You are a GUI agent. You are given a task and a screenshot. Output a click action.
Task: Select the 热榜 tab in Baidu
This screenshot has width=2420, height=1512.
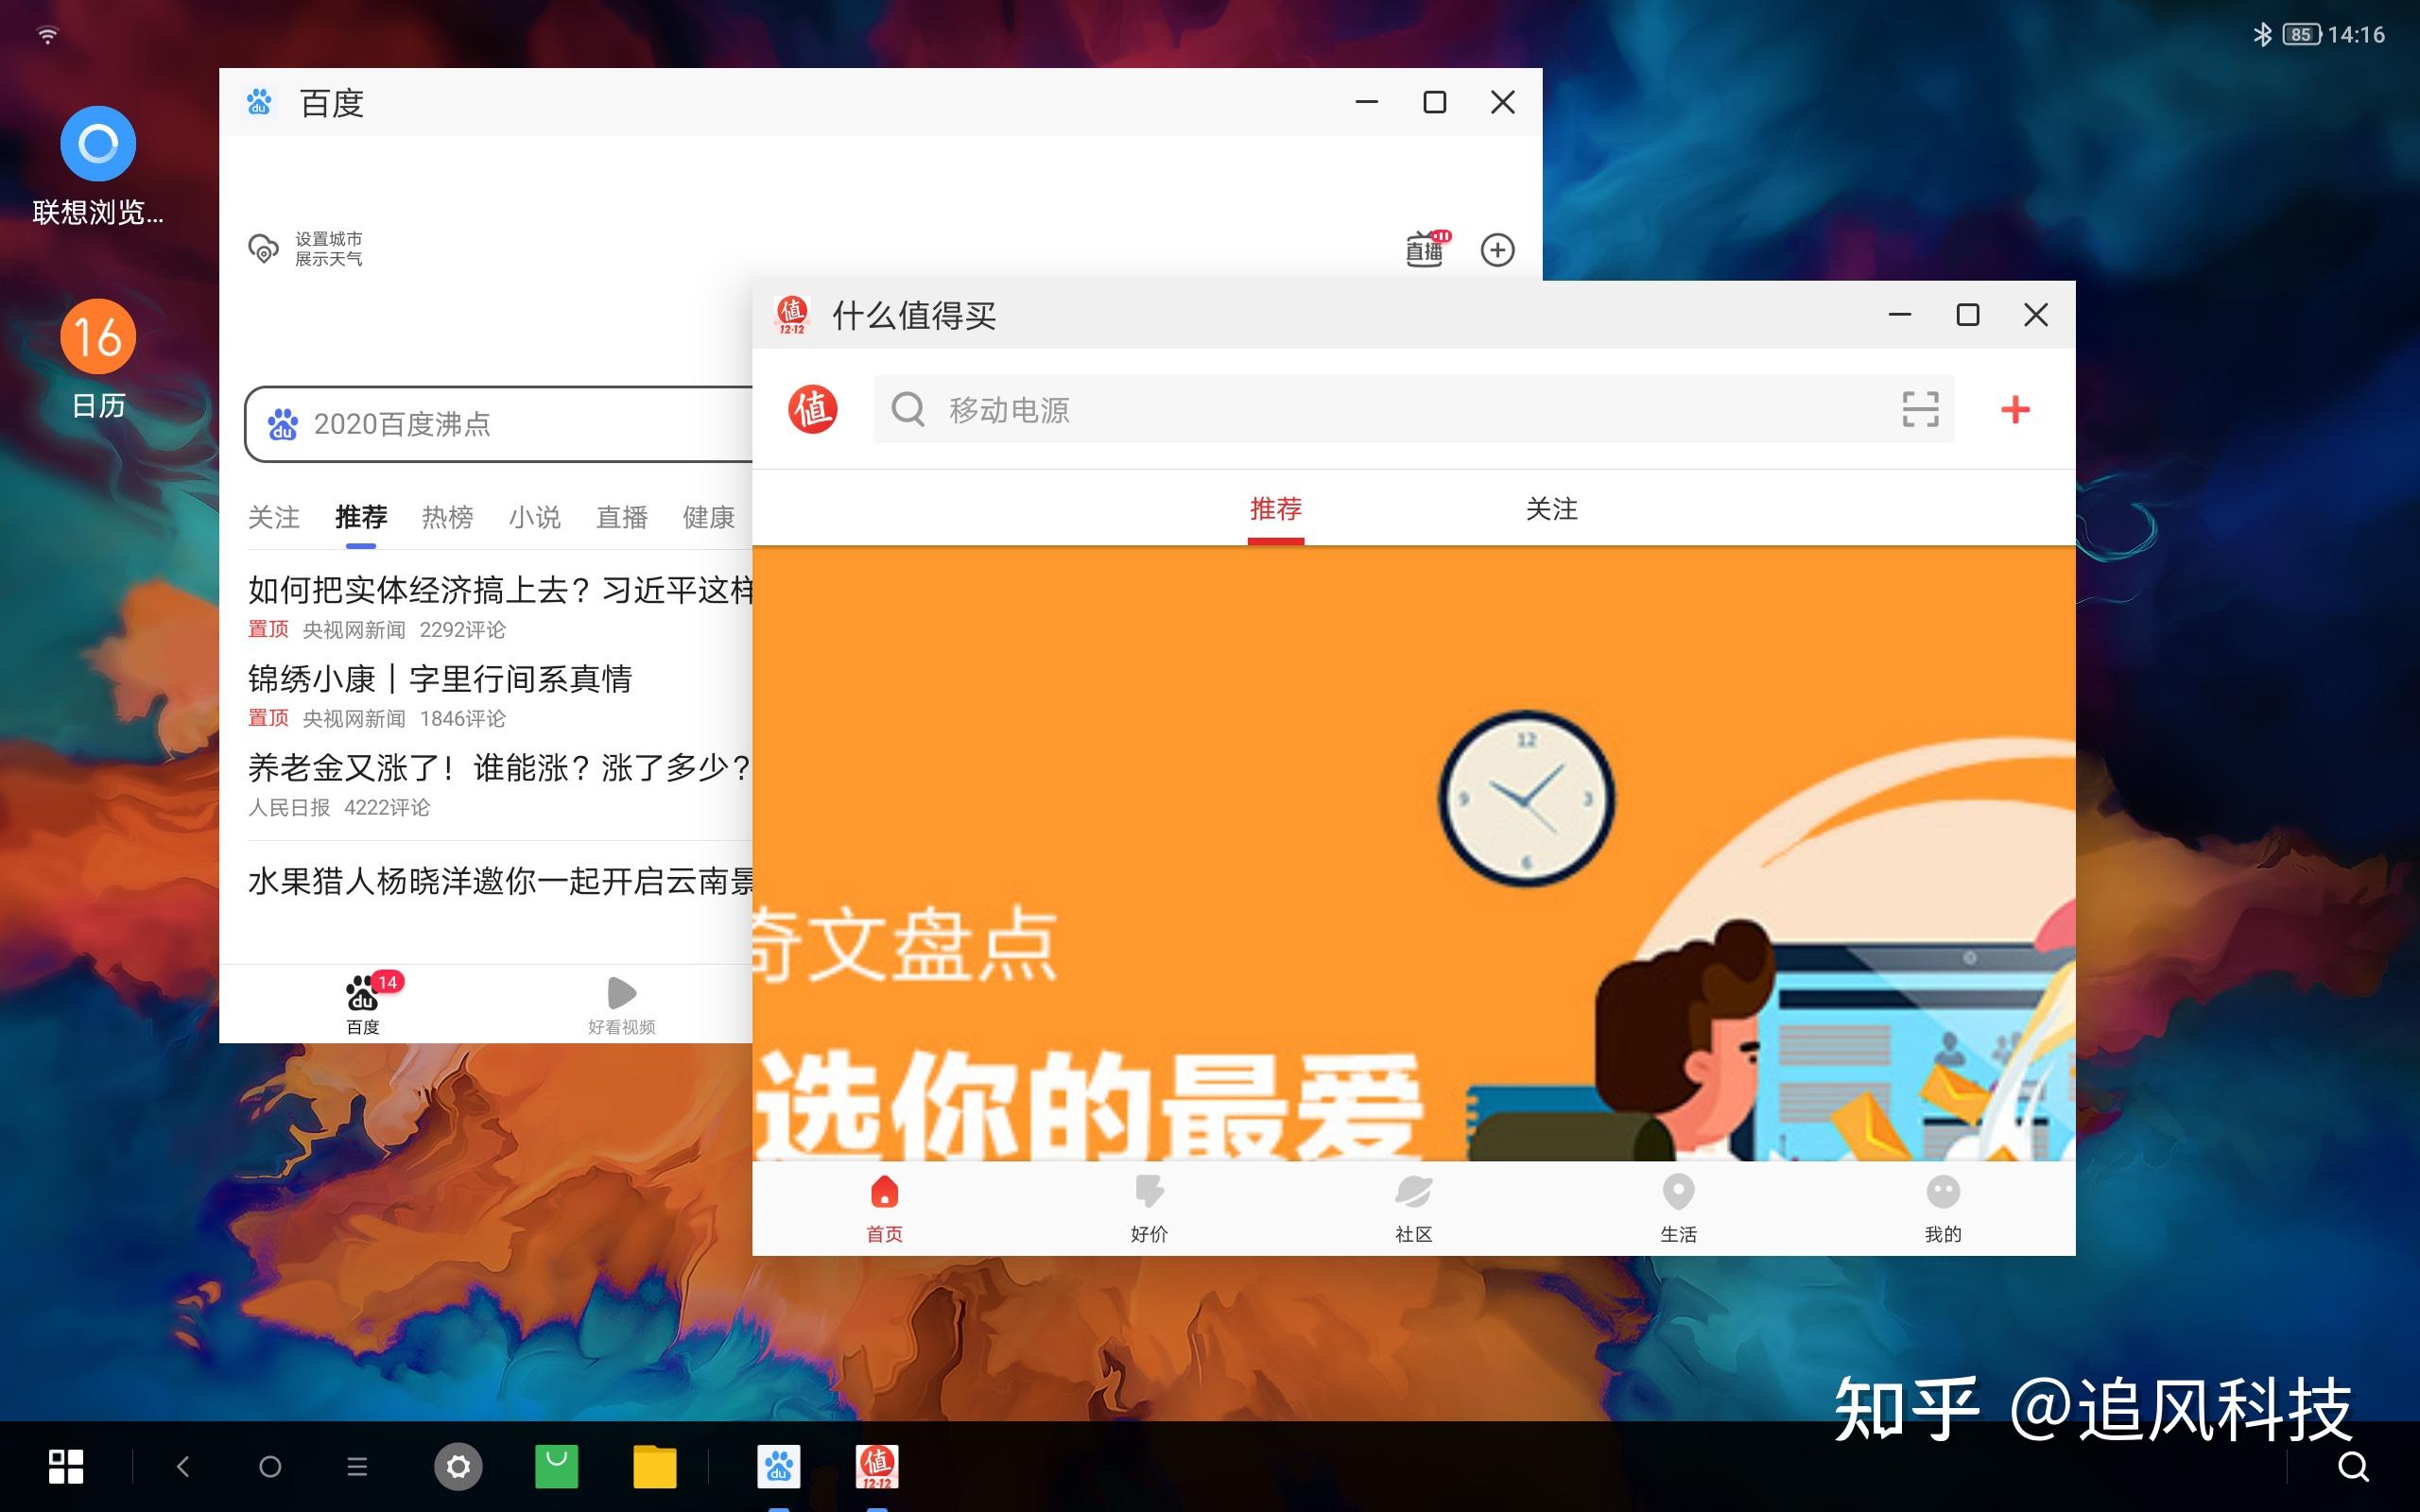pos(448,517)
